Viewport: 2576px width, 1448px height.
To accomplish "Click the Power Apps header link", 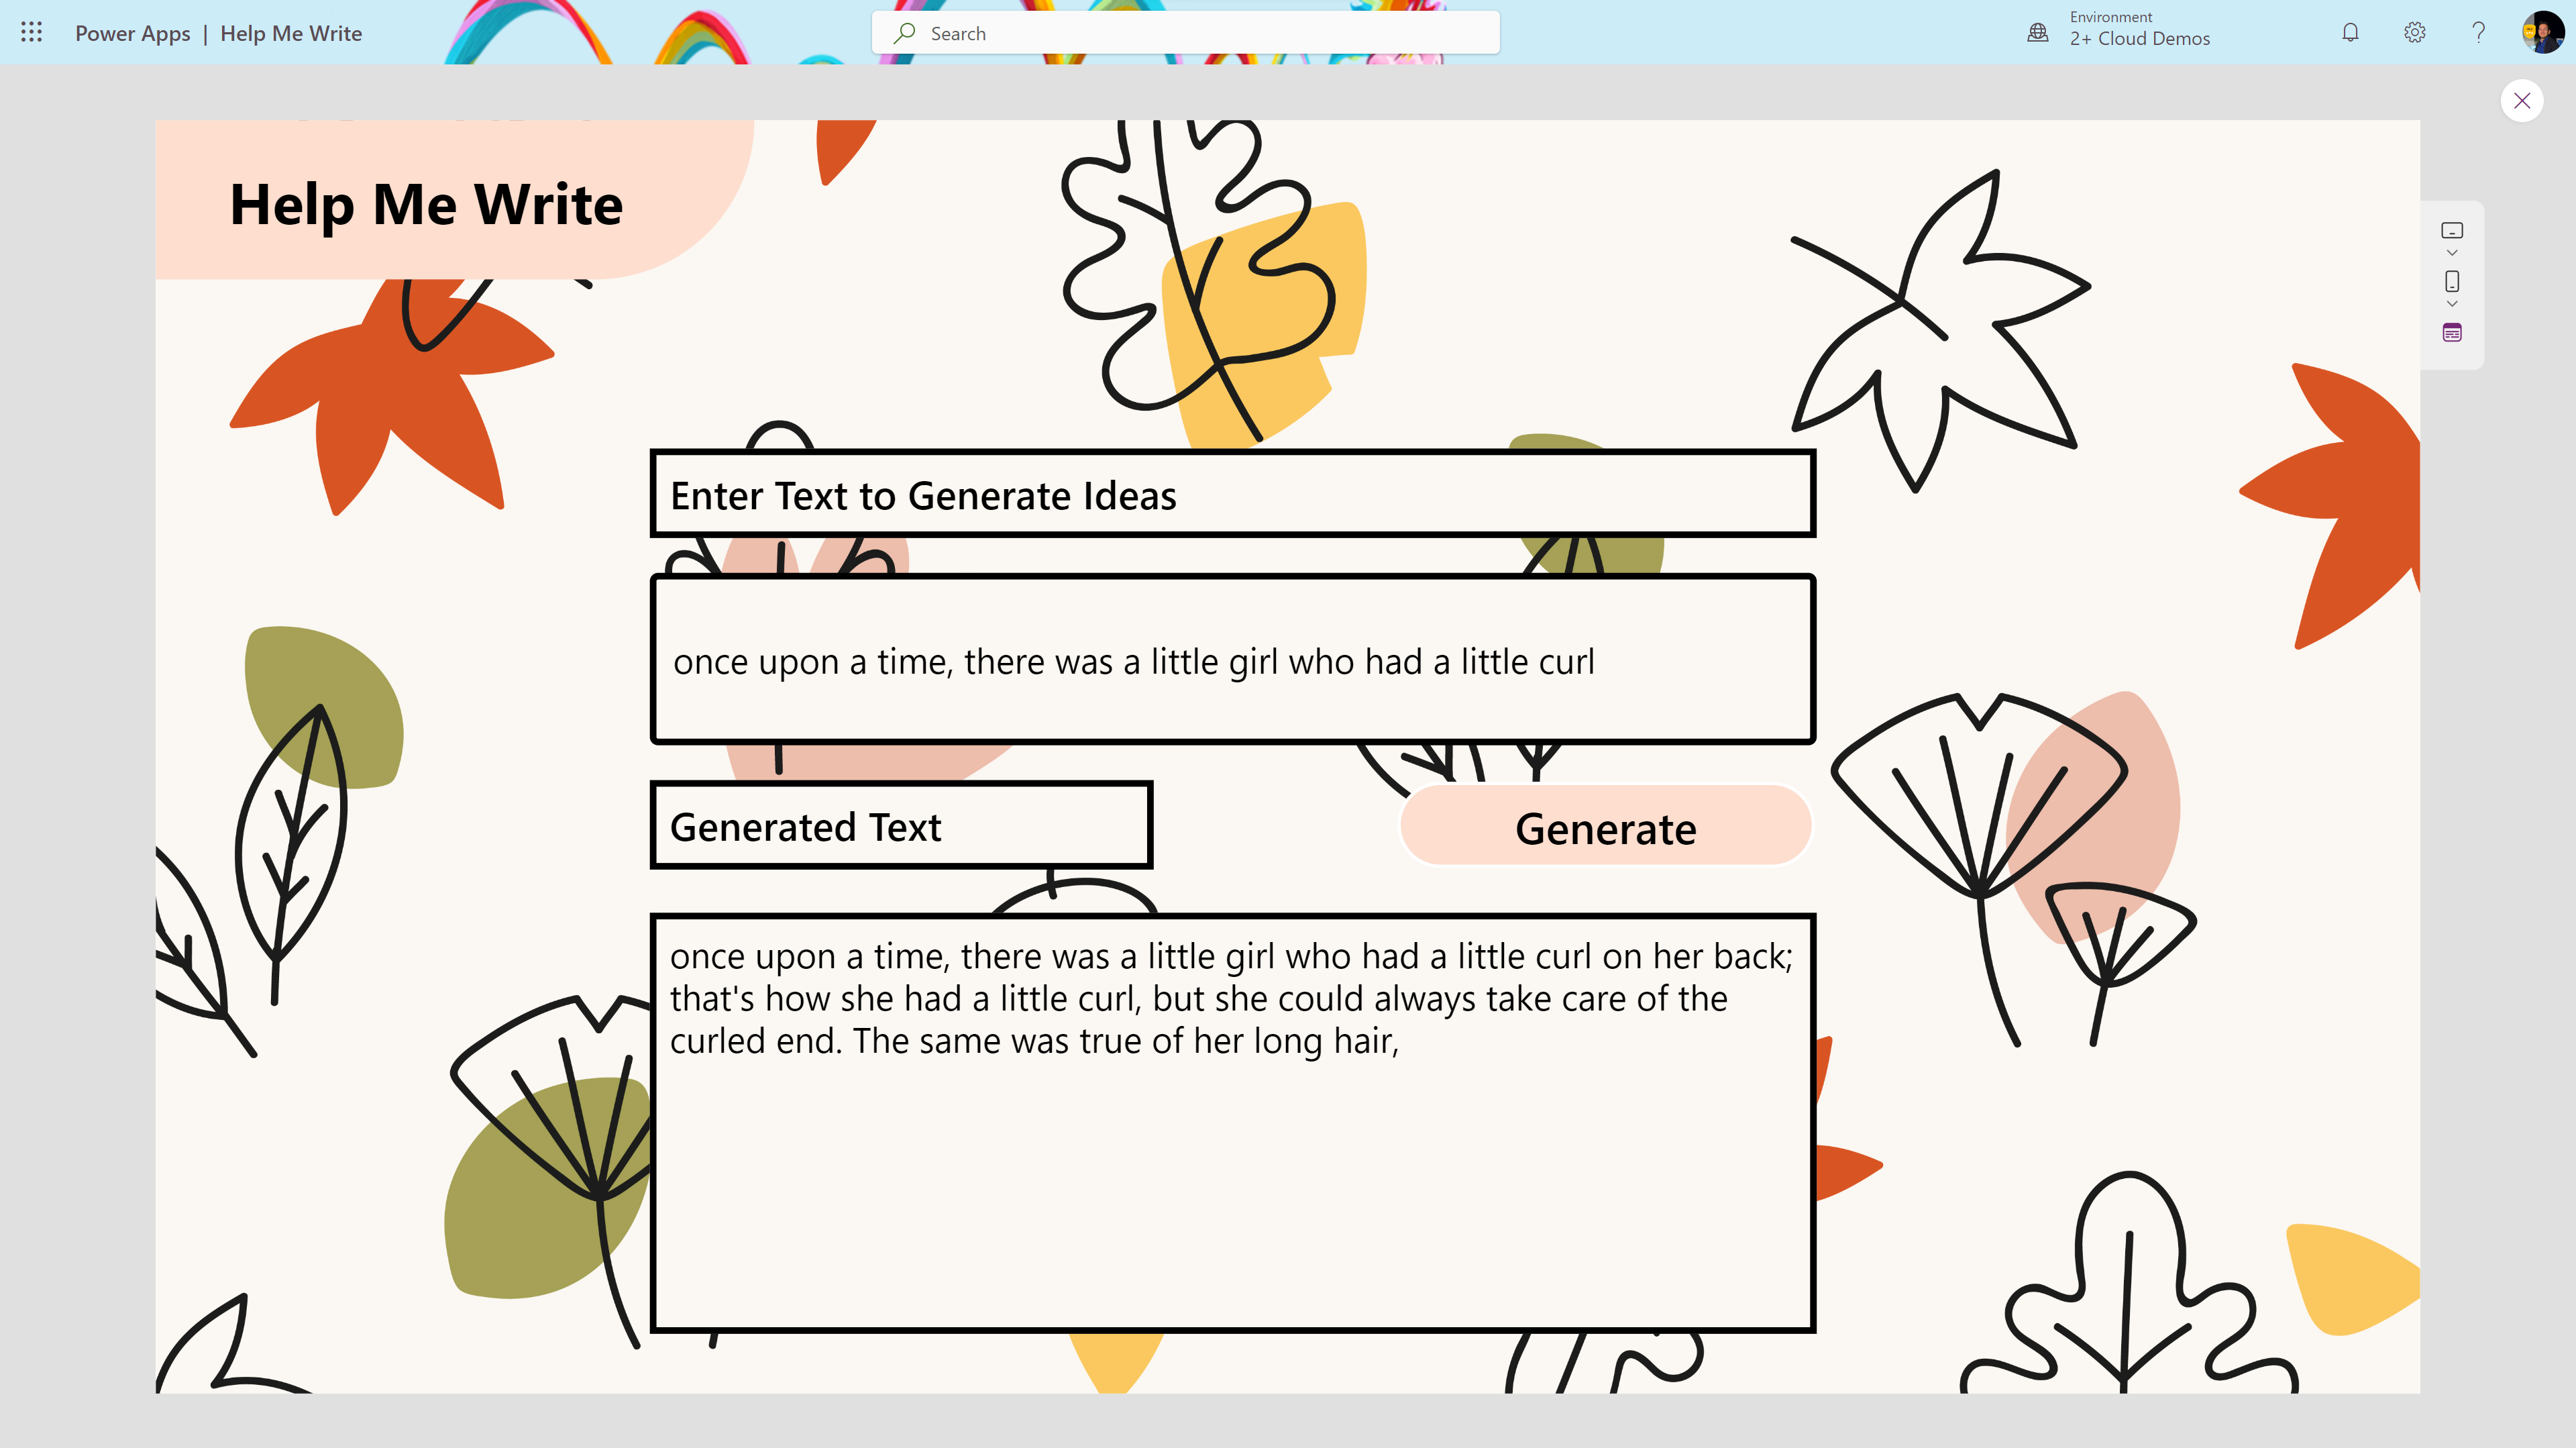I will [x=132, y=33].
